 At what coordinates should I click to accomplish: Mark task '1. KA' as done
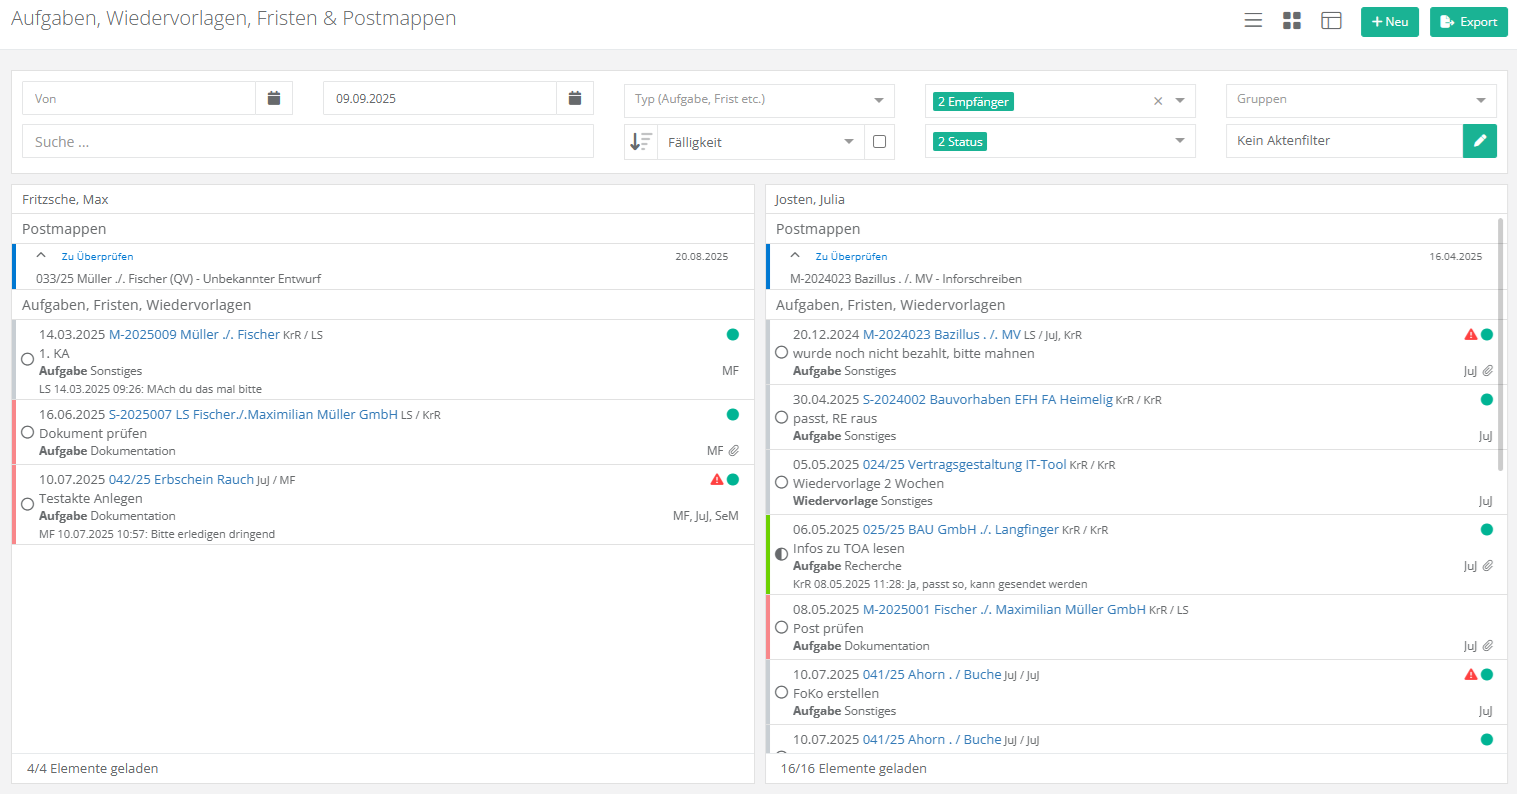28,359
